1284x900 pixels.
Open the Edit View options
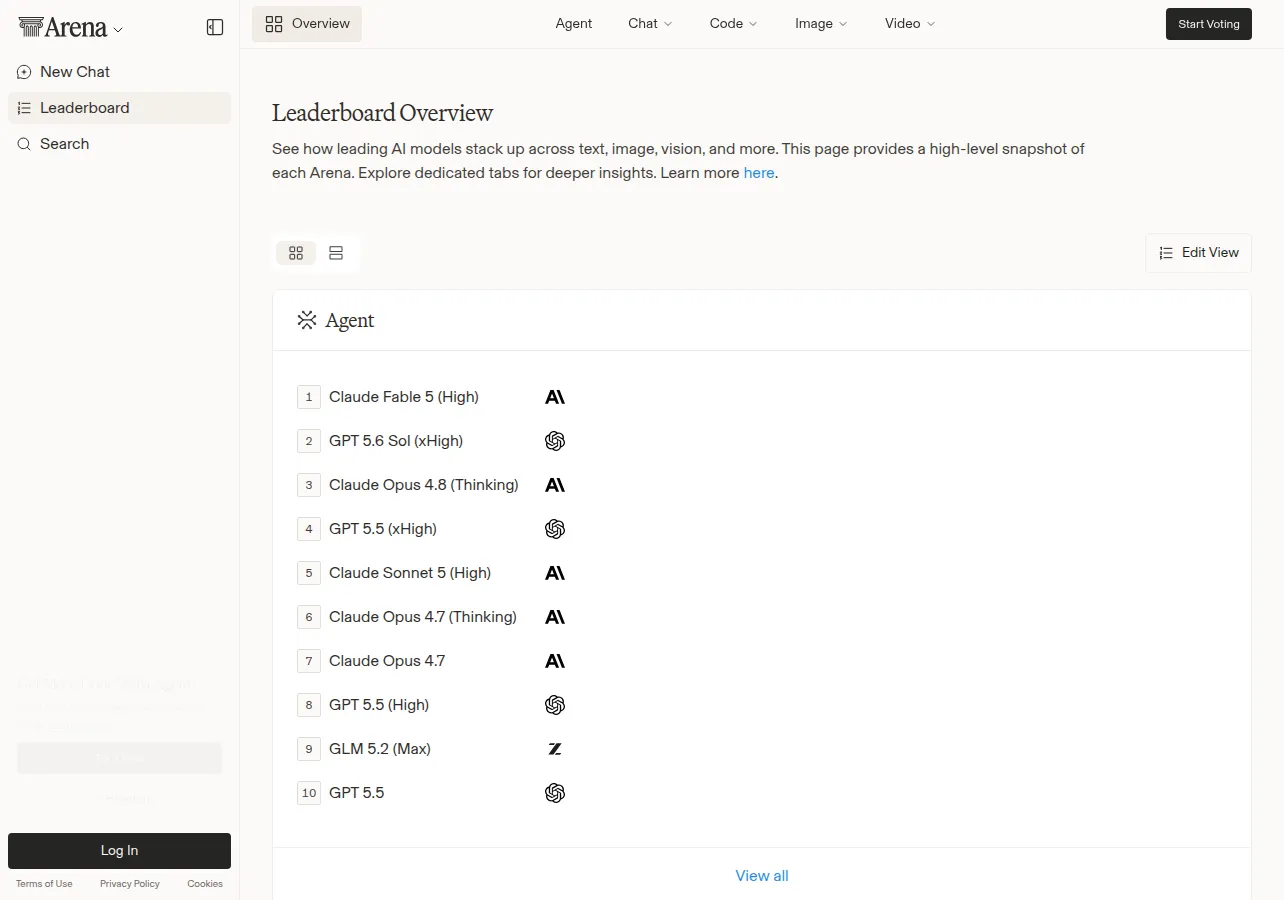tap(1198, 253)
